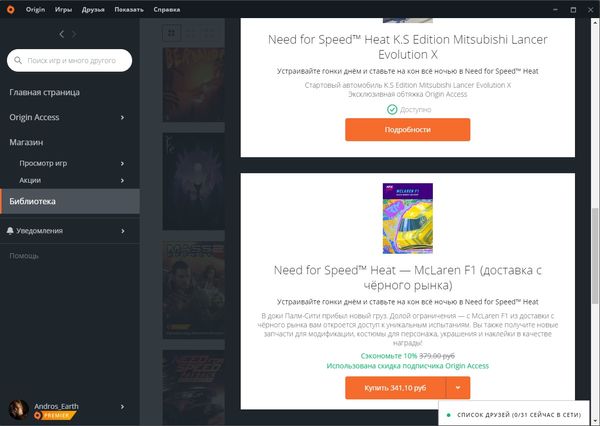Expand the Акции chevron
The image size is (600, 426).
pos(122,180)
